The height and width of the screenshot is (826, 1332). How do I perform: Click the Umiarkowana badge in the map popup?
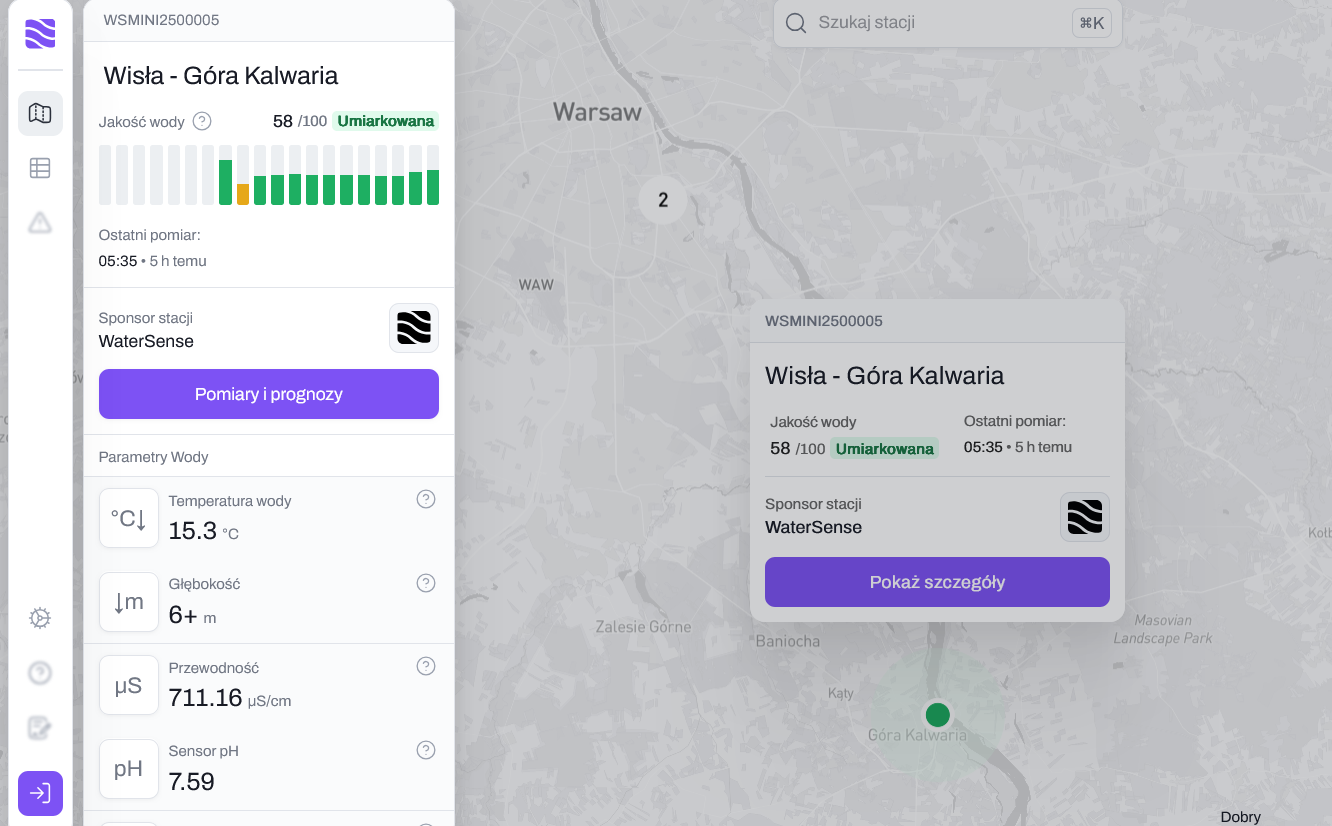885,449
